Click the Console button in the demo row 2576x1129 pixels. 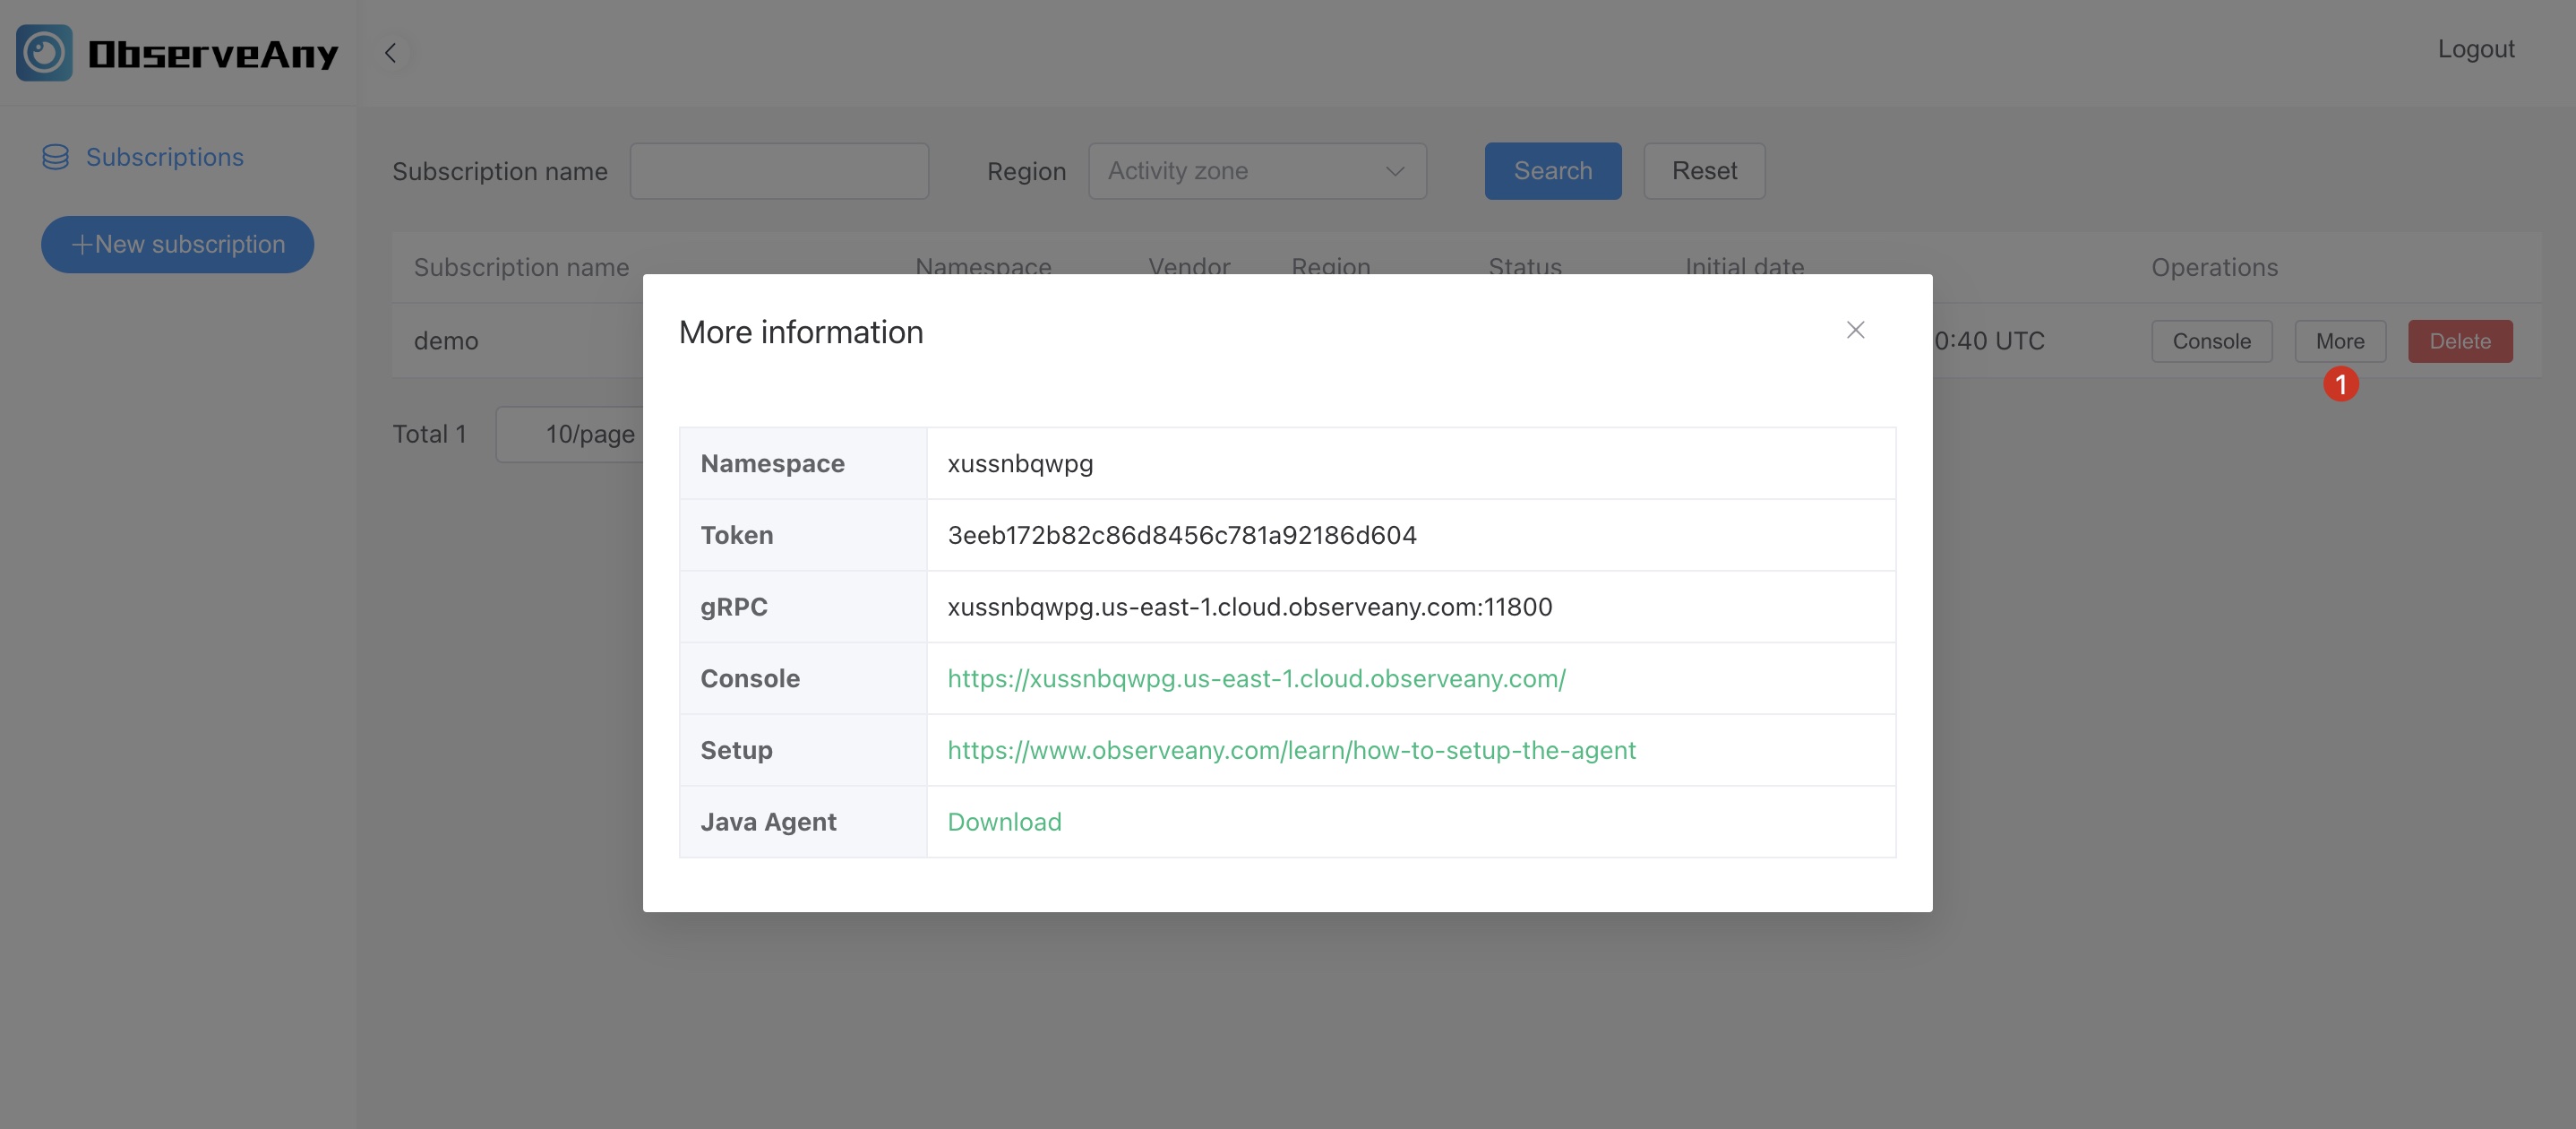(2211, 341)
